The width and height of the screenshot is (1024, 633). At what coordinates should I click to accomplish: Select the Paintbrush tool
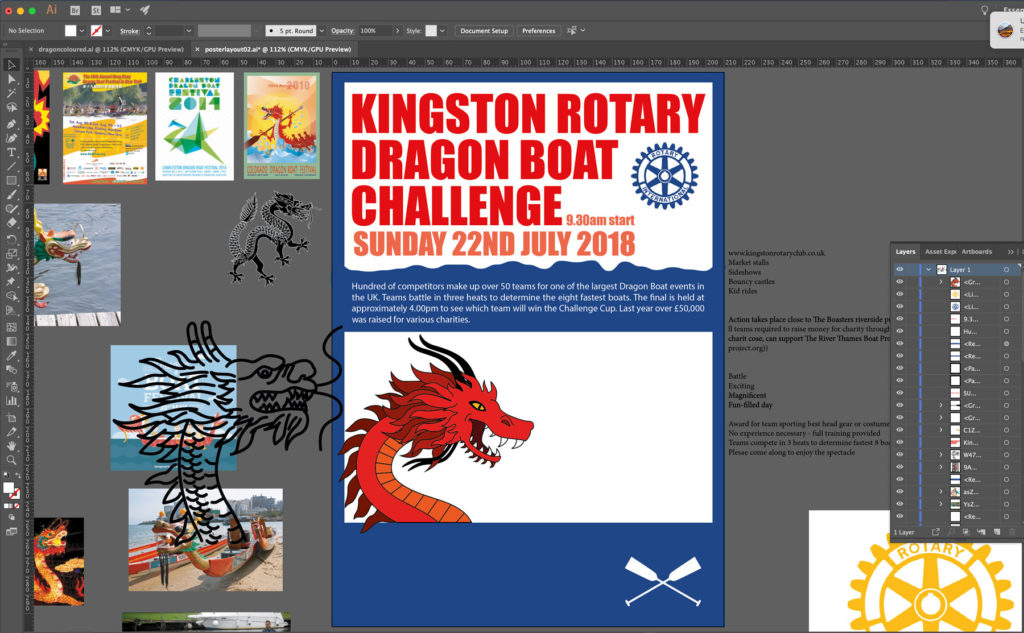[11, 195]
